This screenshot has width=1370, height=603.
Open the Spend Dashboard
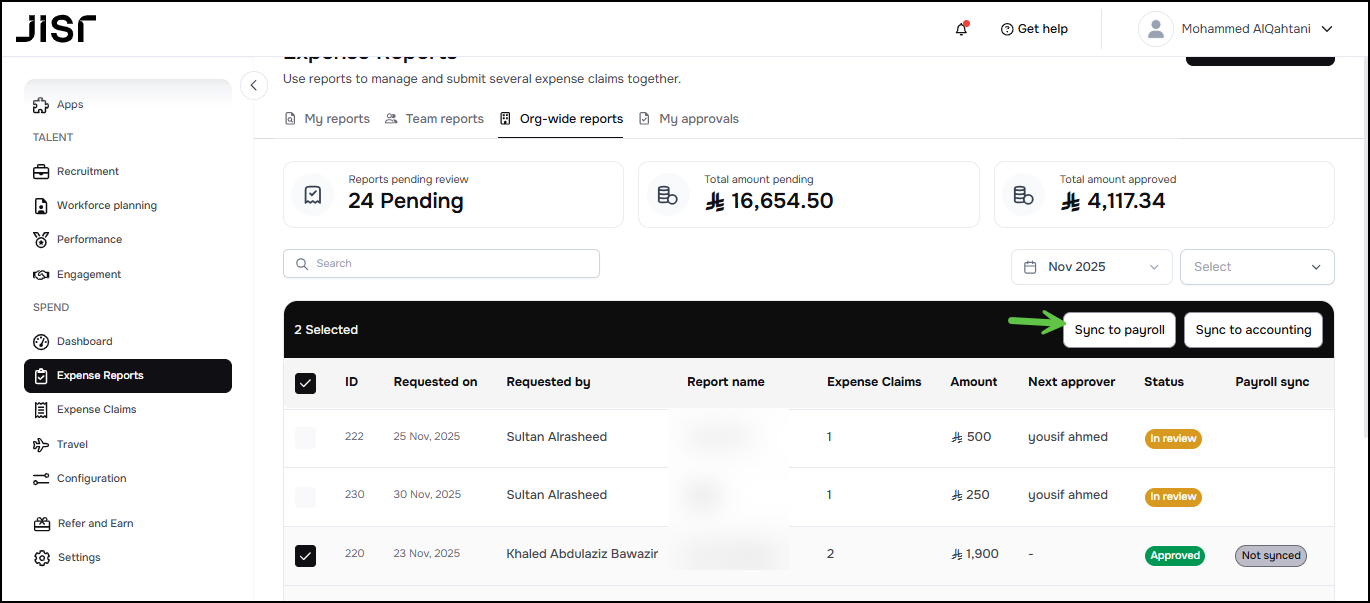84,341
